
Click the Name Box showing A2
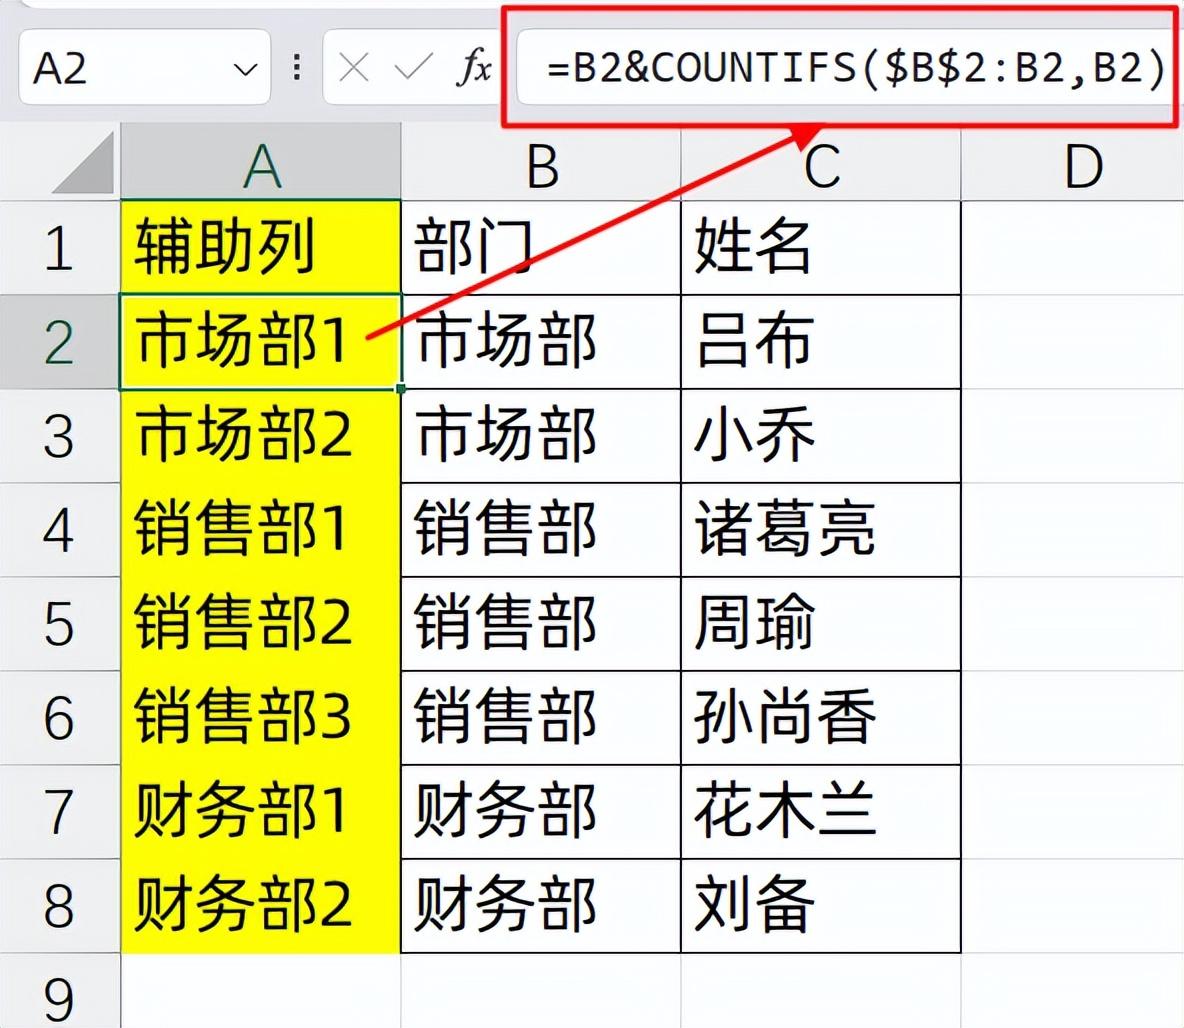[x=144, y=67]
